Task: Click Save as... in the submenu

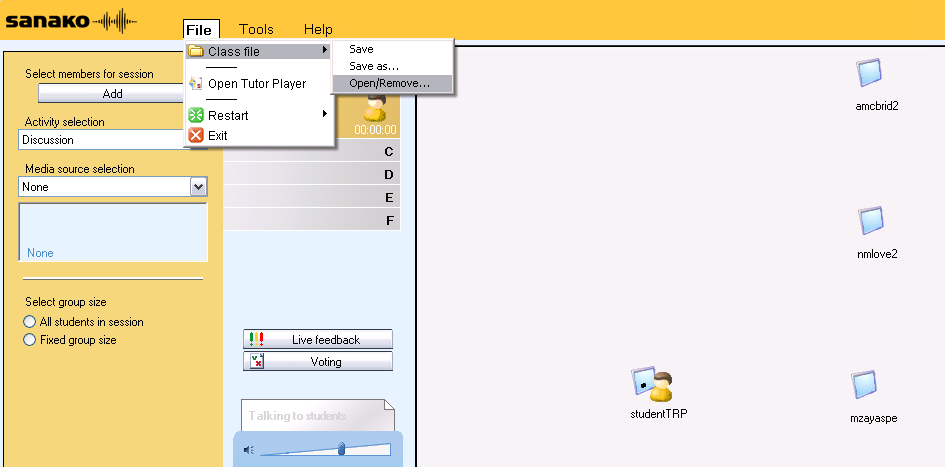Action: pos(373,66)
